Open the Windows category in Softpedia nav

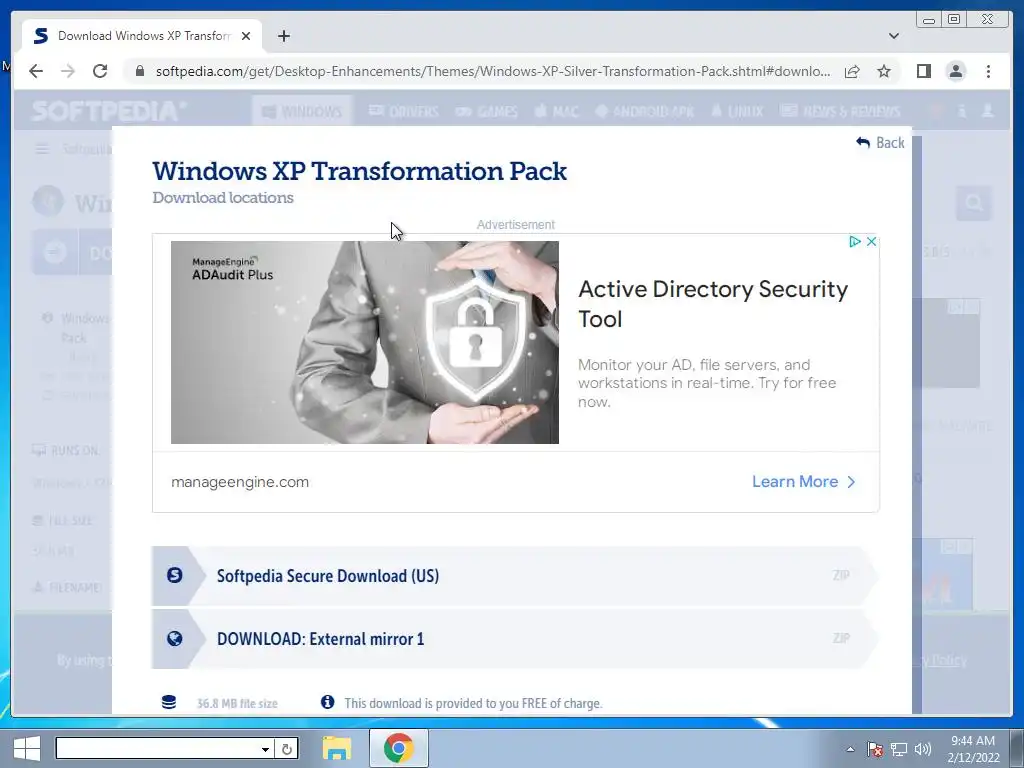[x=302, y=111]
